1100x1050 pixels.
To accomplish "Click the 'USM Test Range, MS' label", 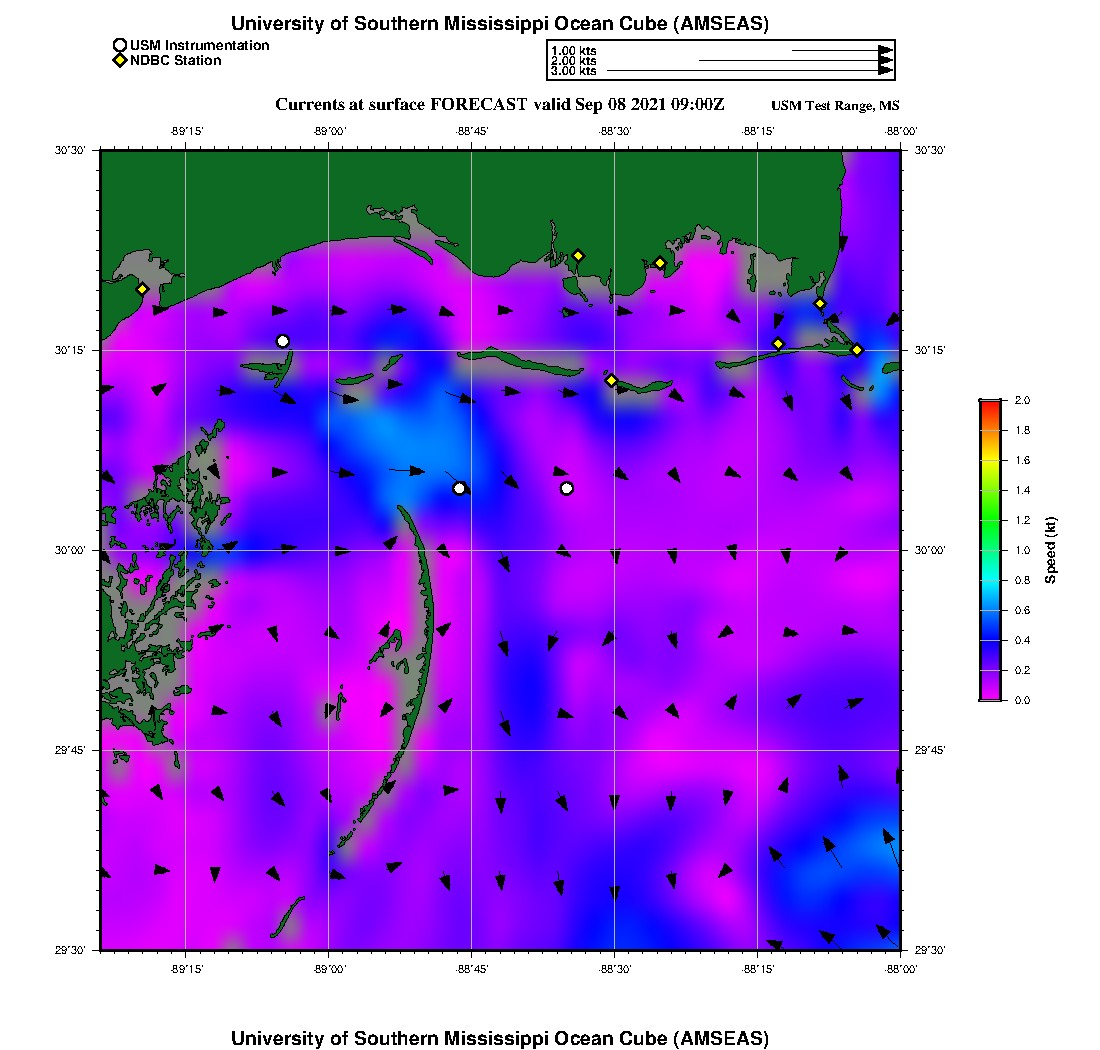I will click(x=835, y=106).
